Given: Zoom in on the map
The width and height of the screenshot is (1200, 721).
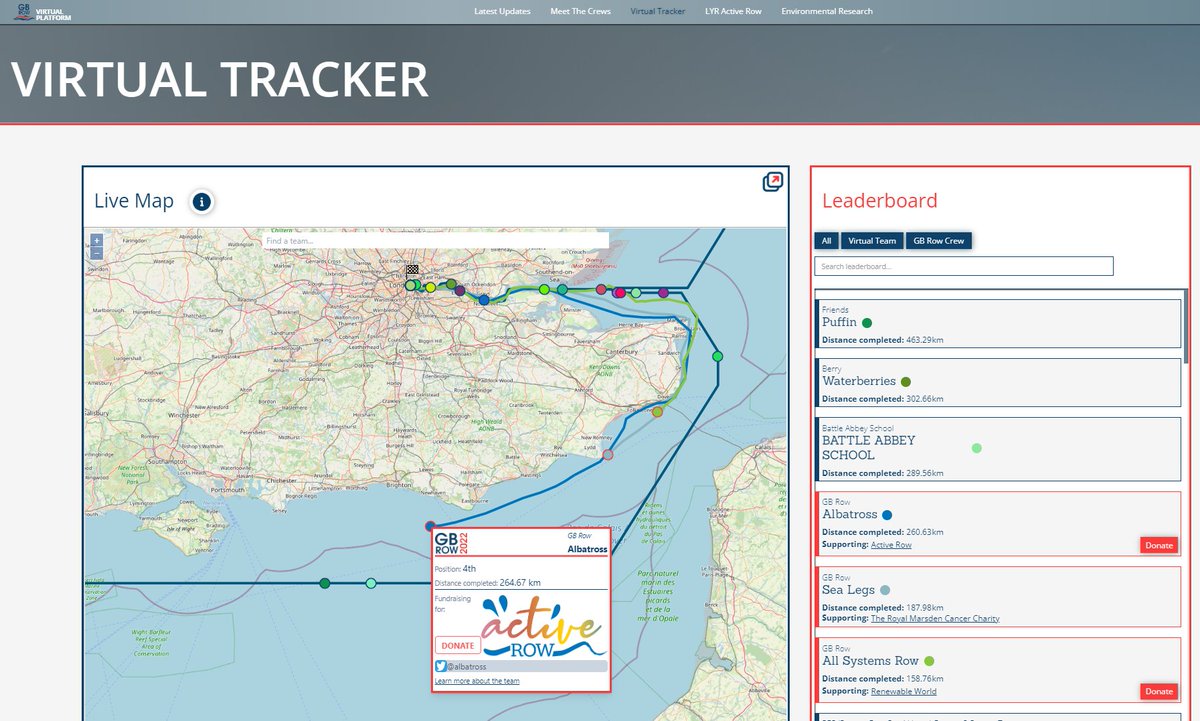Looking at the screenshot, I should (x=96, y=240).
